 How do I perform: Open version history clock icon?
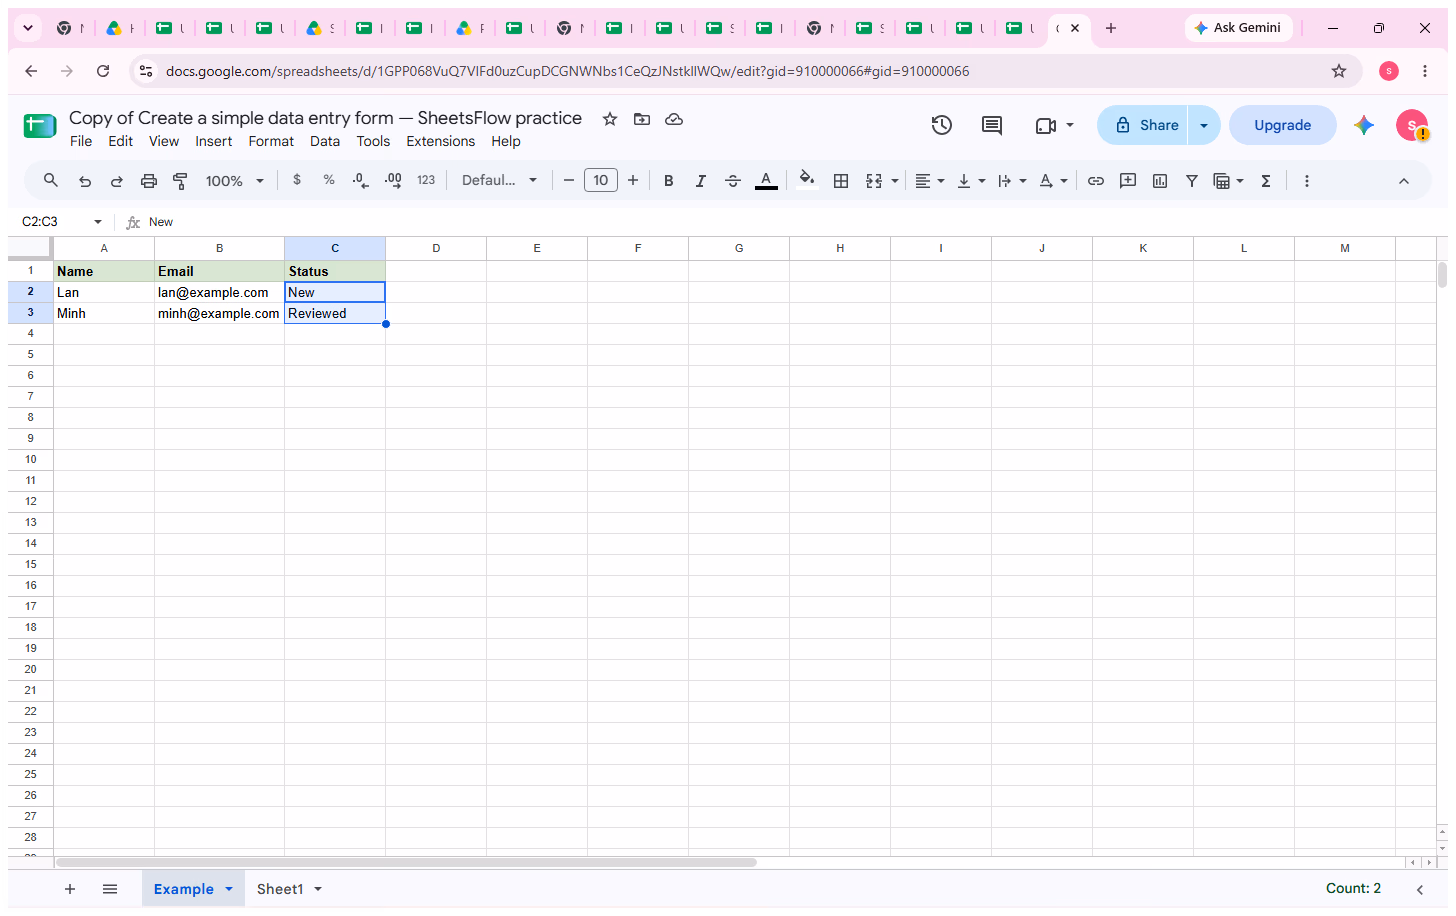[x=941, y=125]
